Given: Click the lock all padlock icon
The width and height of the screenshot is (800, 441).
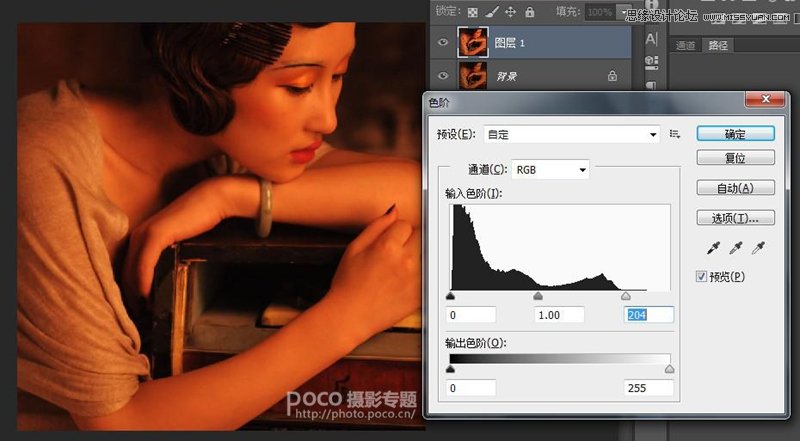Looking at the screenshot, I should [530, 12].
